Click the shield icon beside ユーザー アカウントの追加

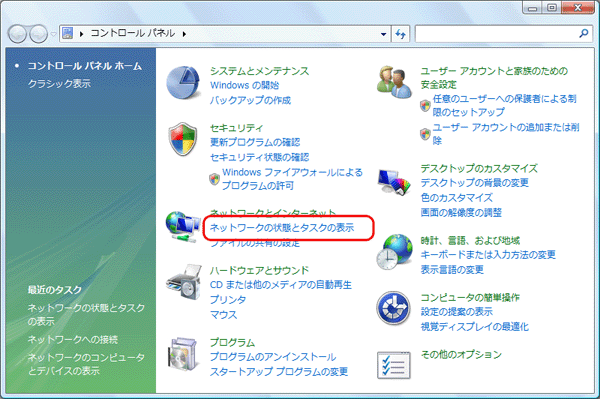point(425,134)
